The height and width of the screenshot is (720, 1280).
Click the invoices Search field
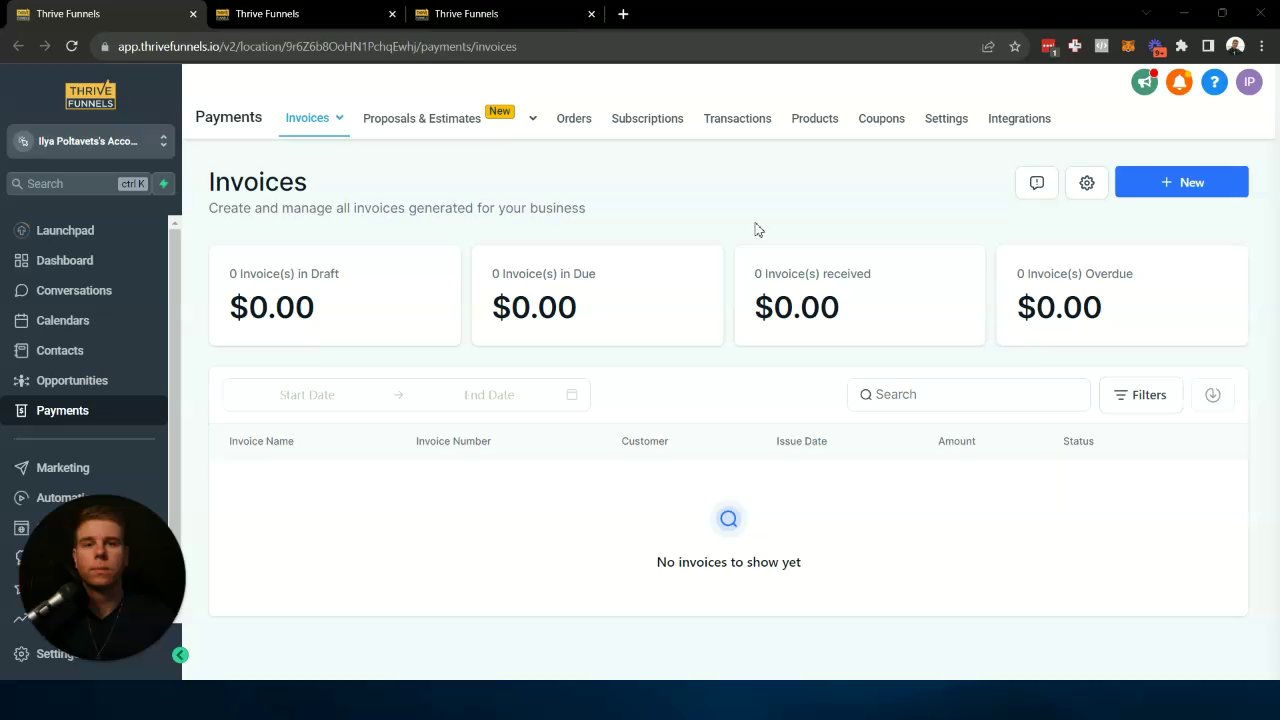[x=968, y=395]
